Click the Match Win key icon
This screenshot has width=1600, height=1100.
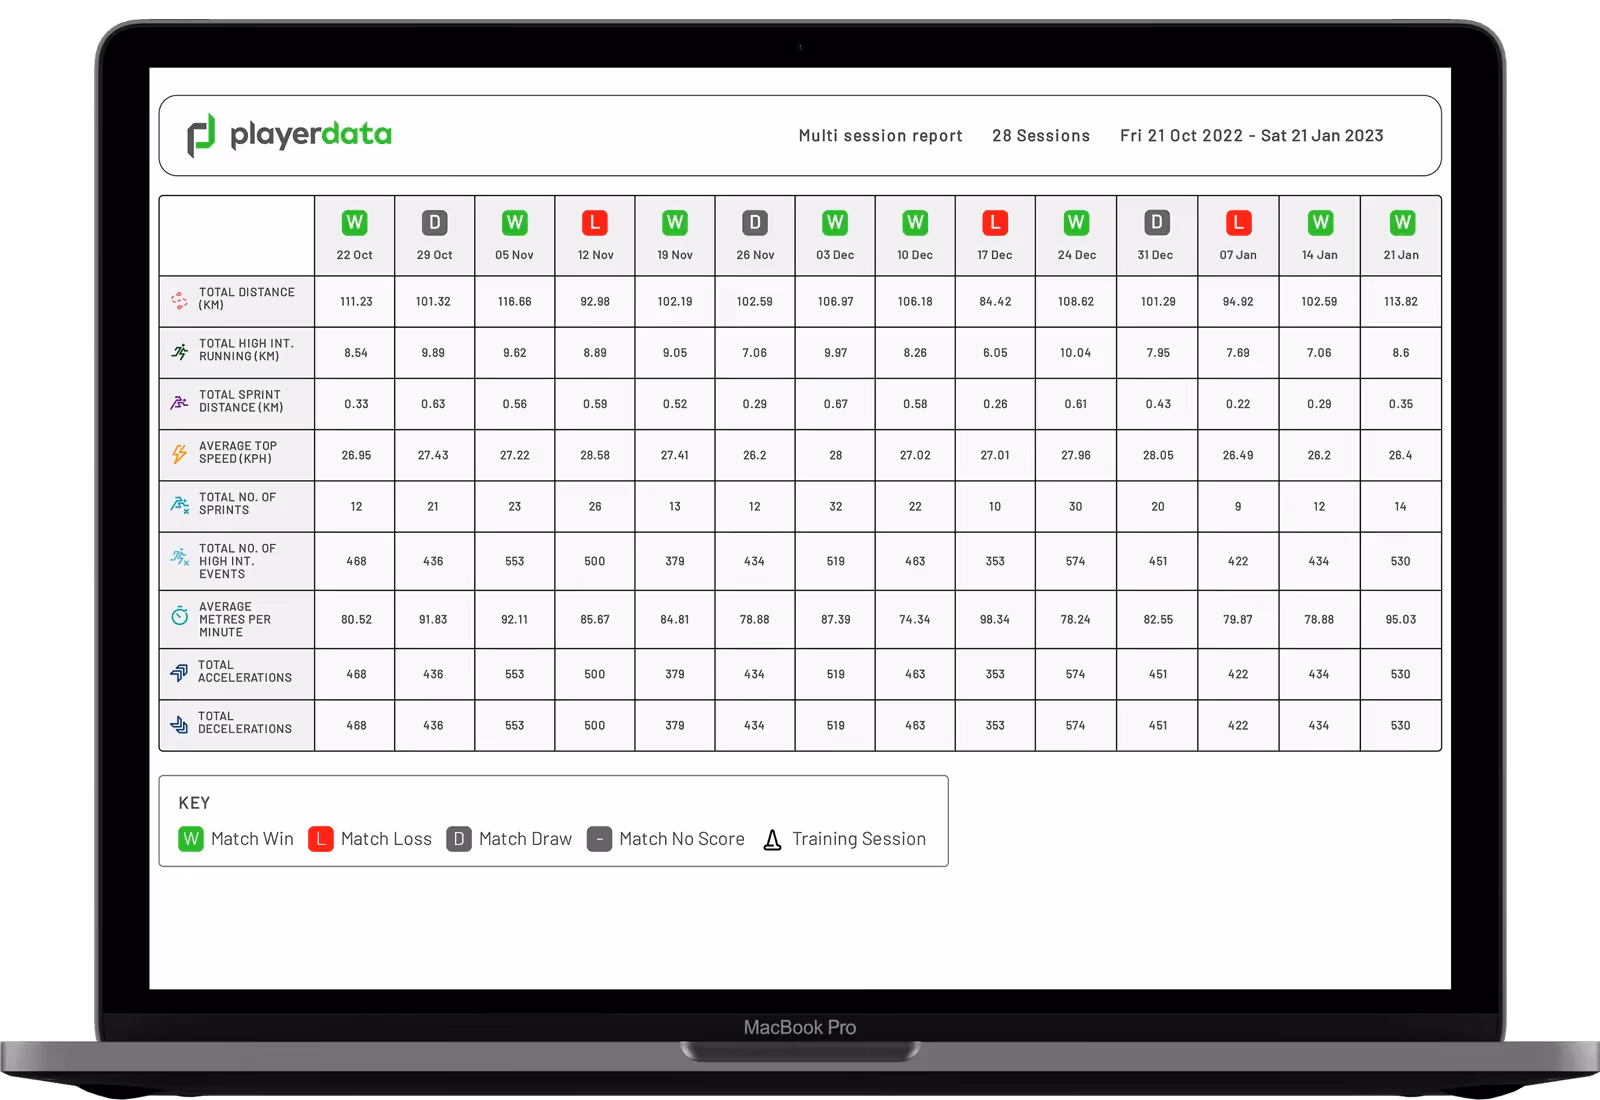tap(191, 839)
